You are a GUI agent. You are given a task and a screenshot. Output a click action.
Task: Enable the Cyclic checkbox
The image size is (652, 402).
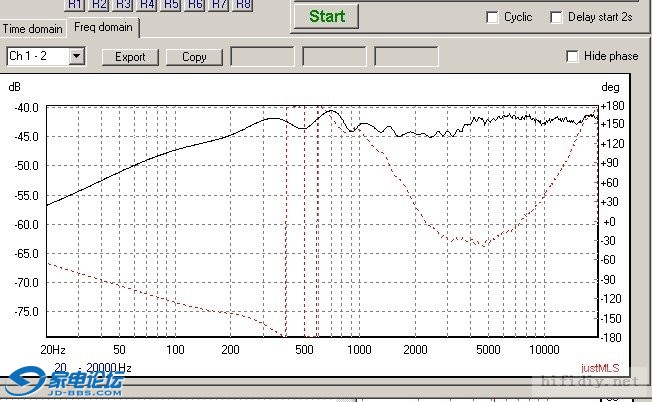pyautogui.click(x=492, y=17)
